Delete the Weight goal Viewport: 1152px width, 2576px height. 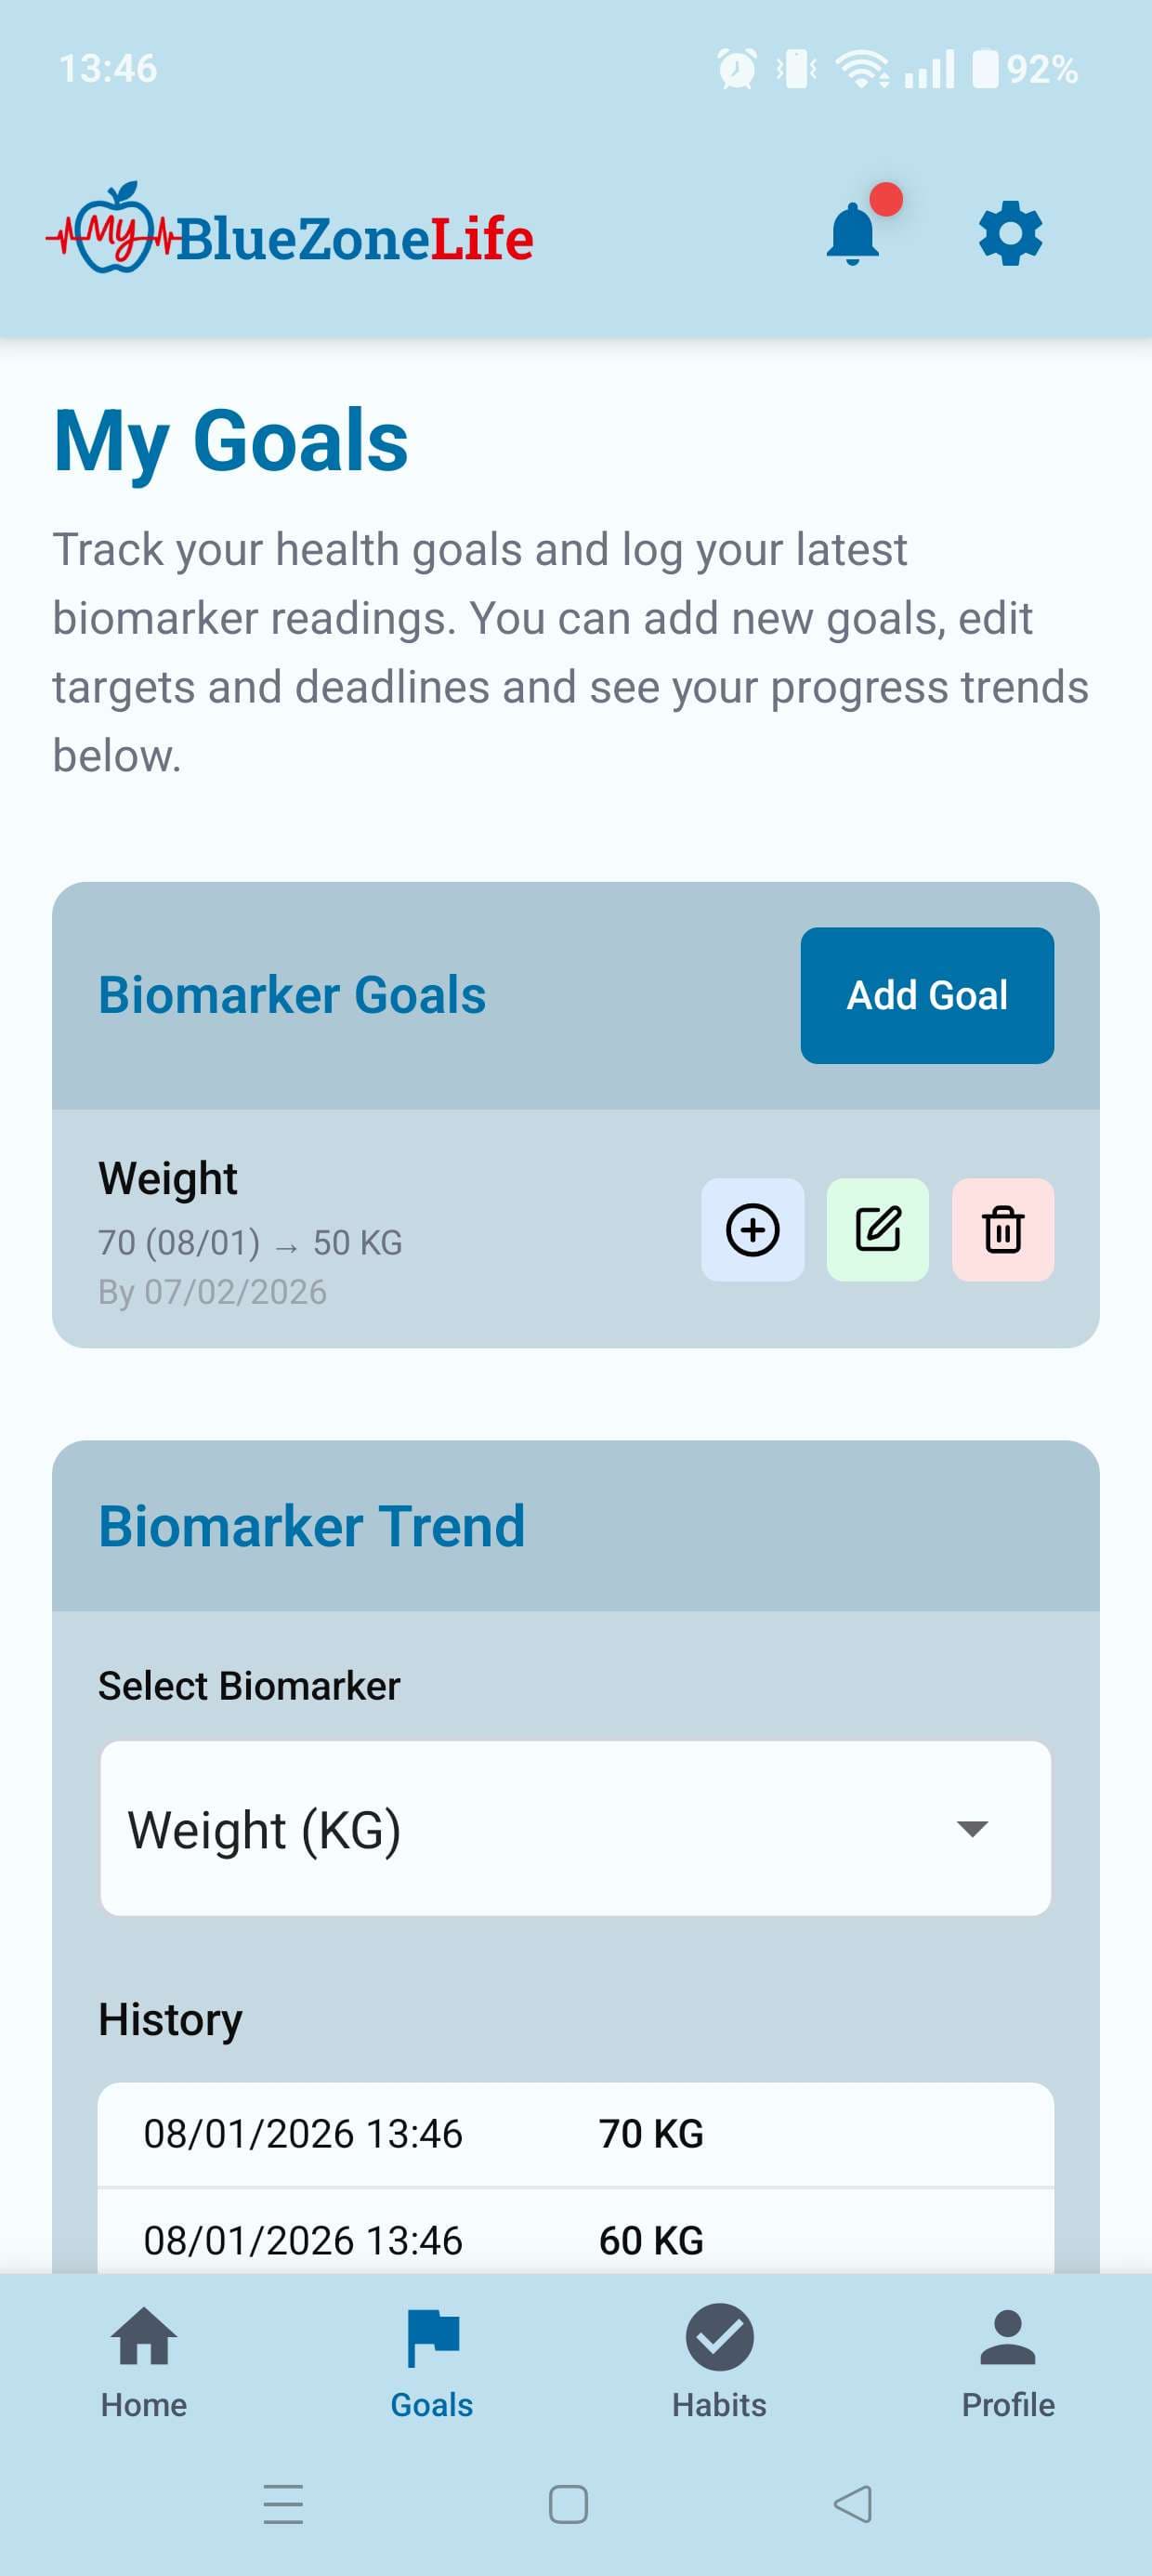[1002, 1229]
